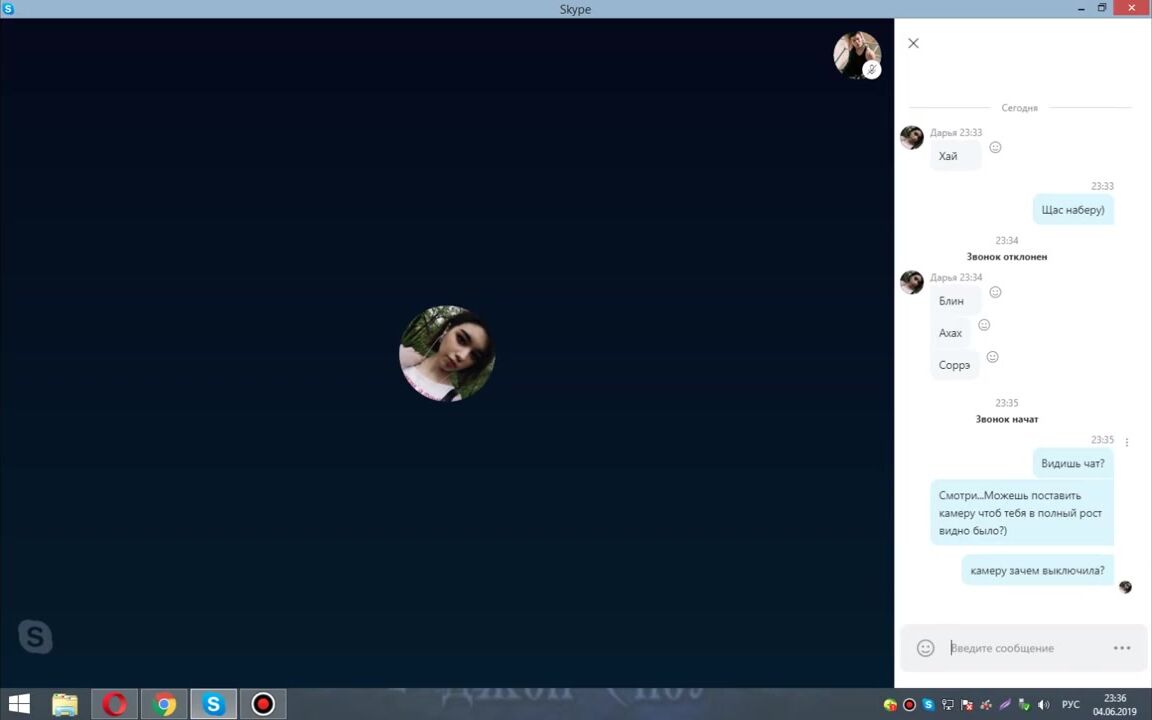Click Дарья's avatar beside "Хай" message

tap(911, 138)
